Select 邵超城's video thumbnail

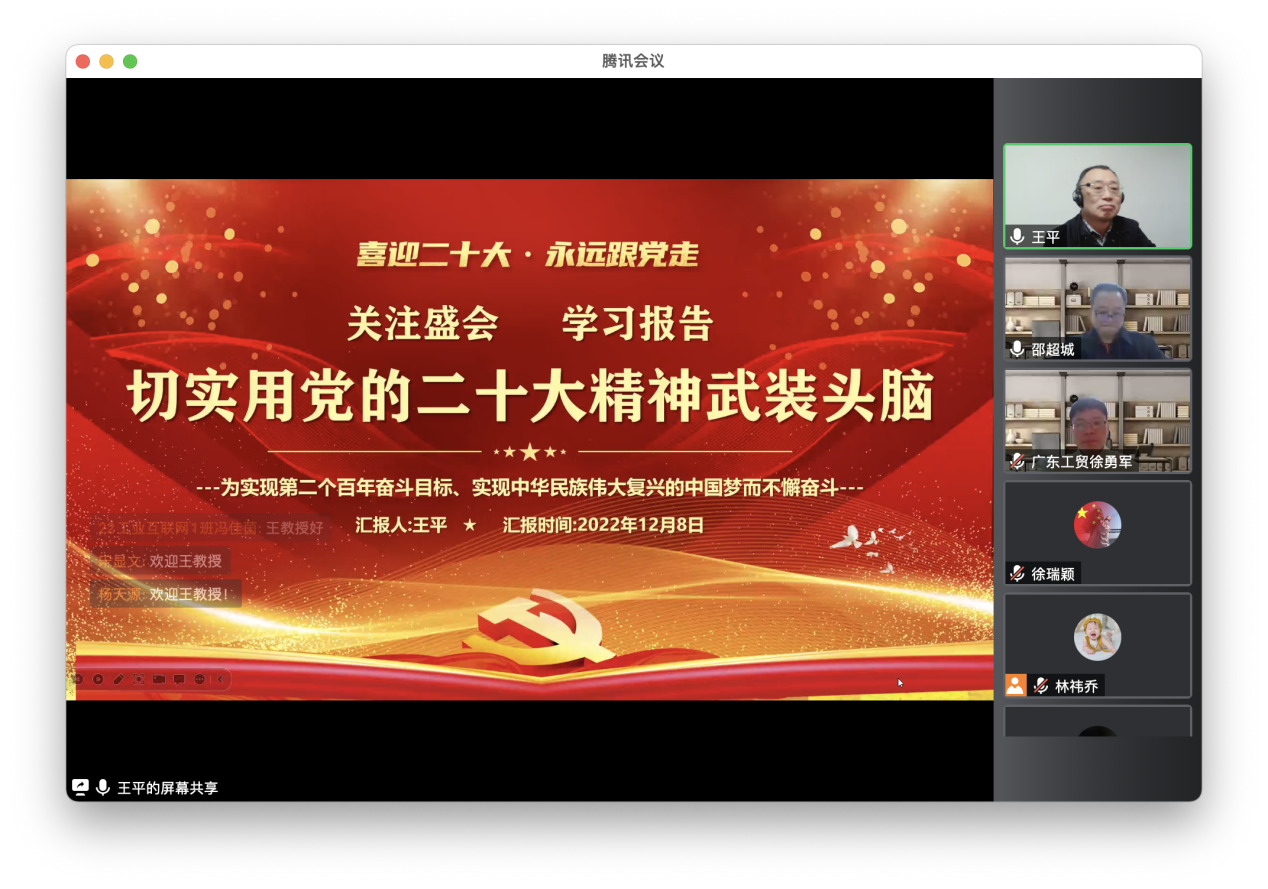coord(1097,308)
